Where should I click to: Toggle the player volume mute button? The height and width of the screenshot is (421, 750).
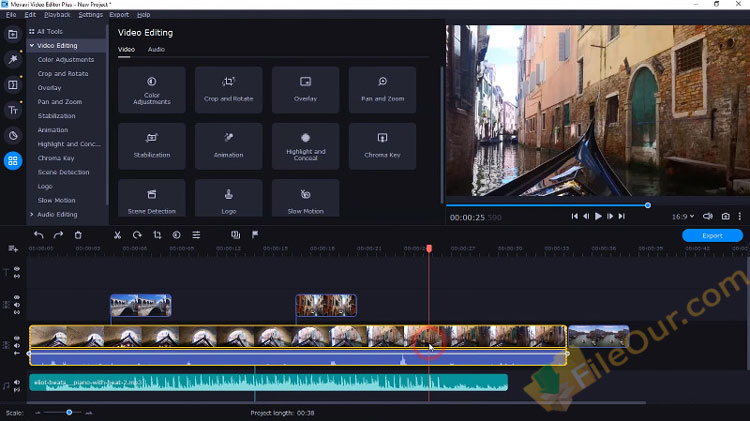(708, 216)
